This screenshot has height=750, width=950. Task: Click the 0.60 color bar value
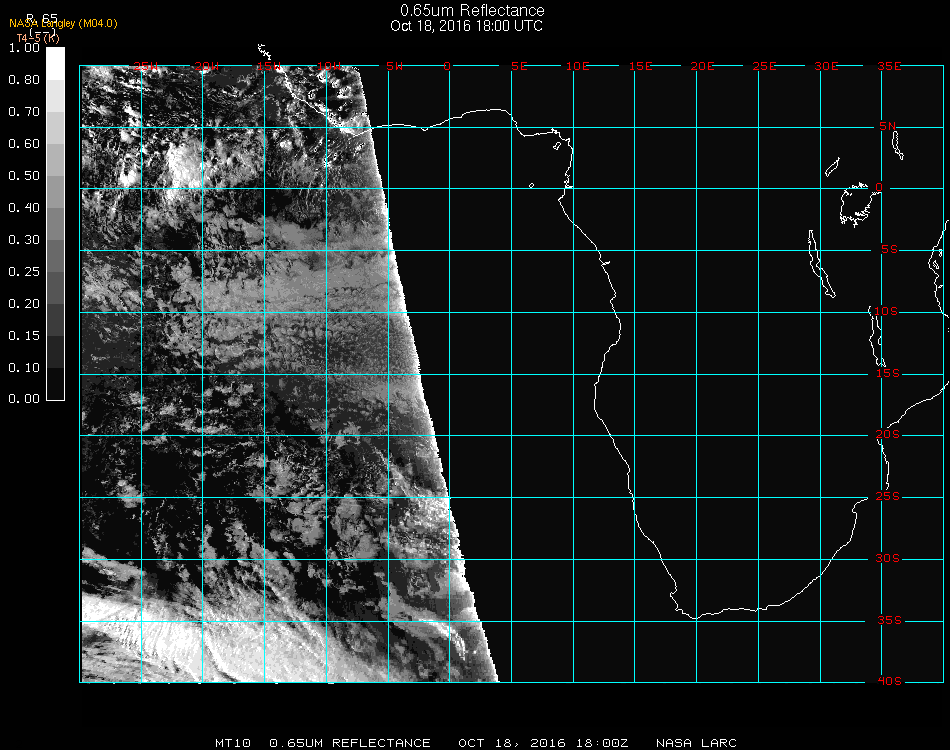pos(24,144)
